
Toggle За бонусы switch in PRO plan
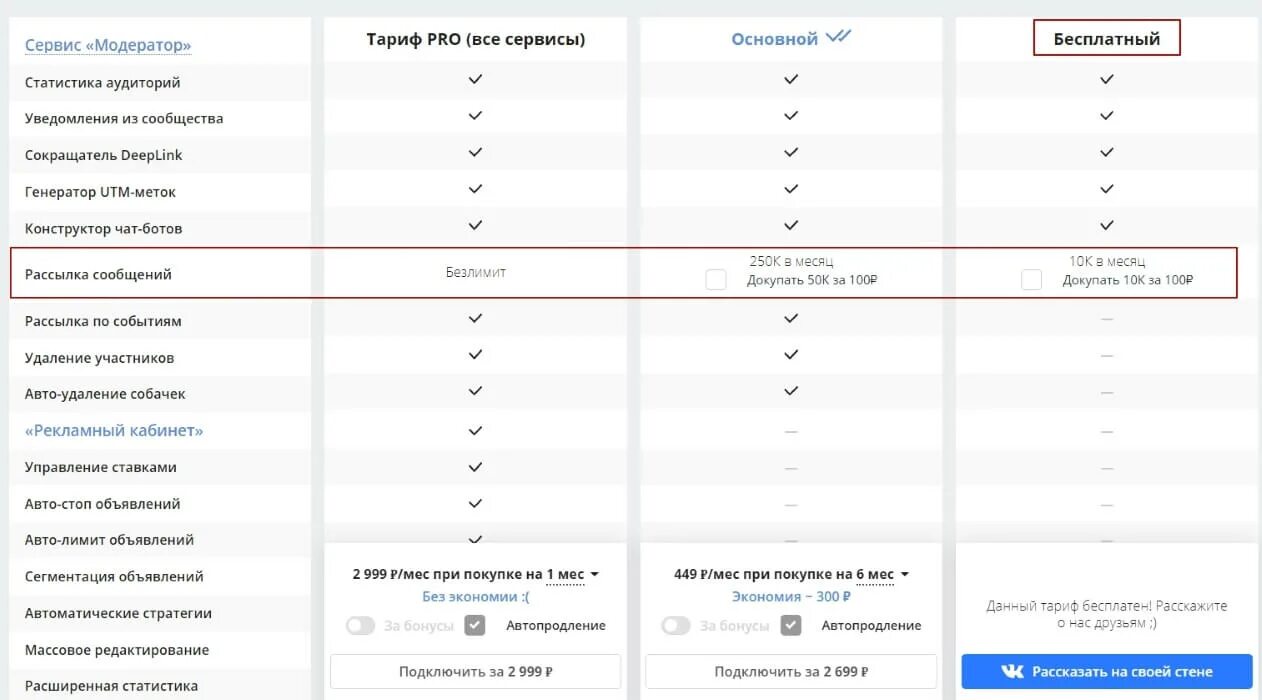tap(360, 626)
